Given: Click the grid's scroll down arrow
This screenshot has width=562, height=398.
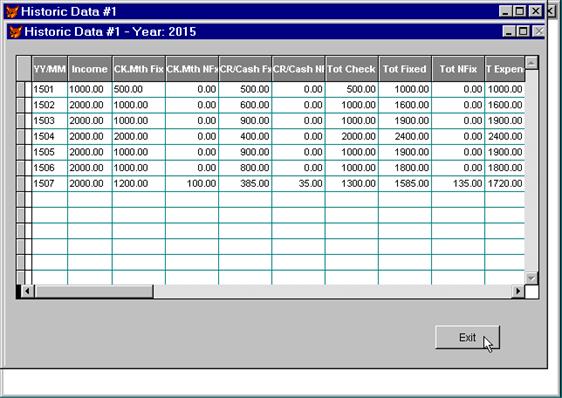Looking at the screenshot, I should tap(531, 278).
